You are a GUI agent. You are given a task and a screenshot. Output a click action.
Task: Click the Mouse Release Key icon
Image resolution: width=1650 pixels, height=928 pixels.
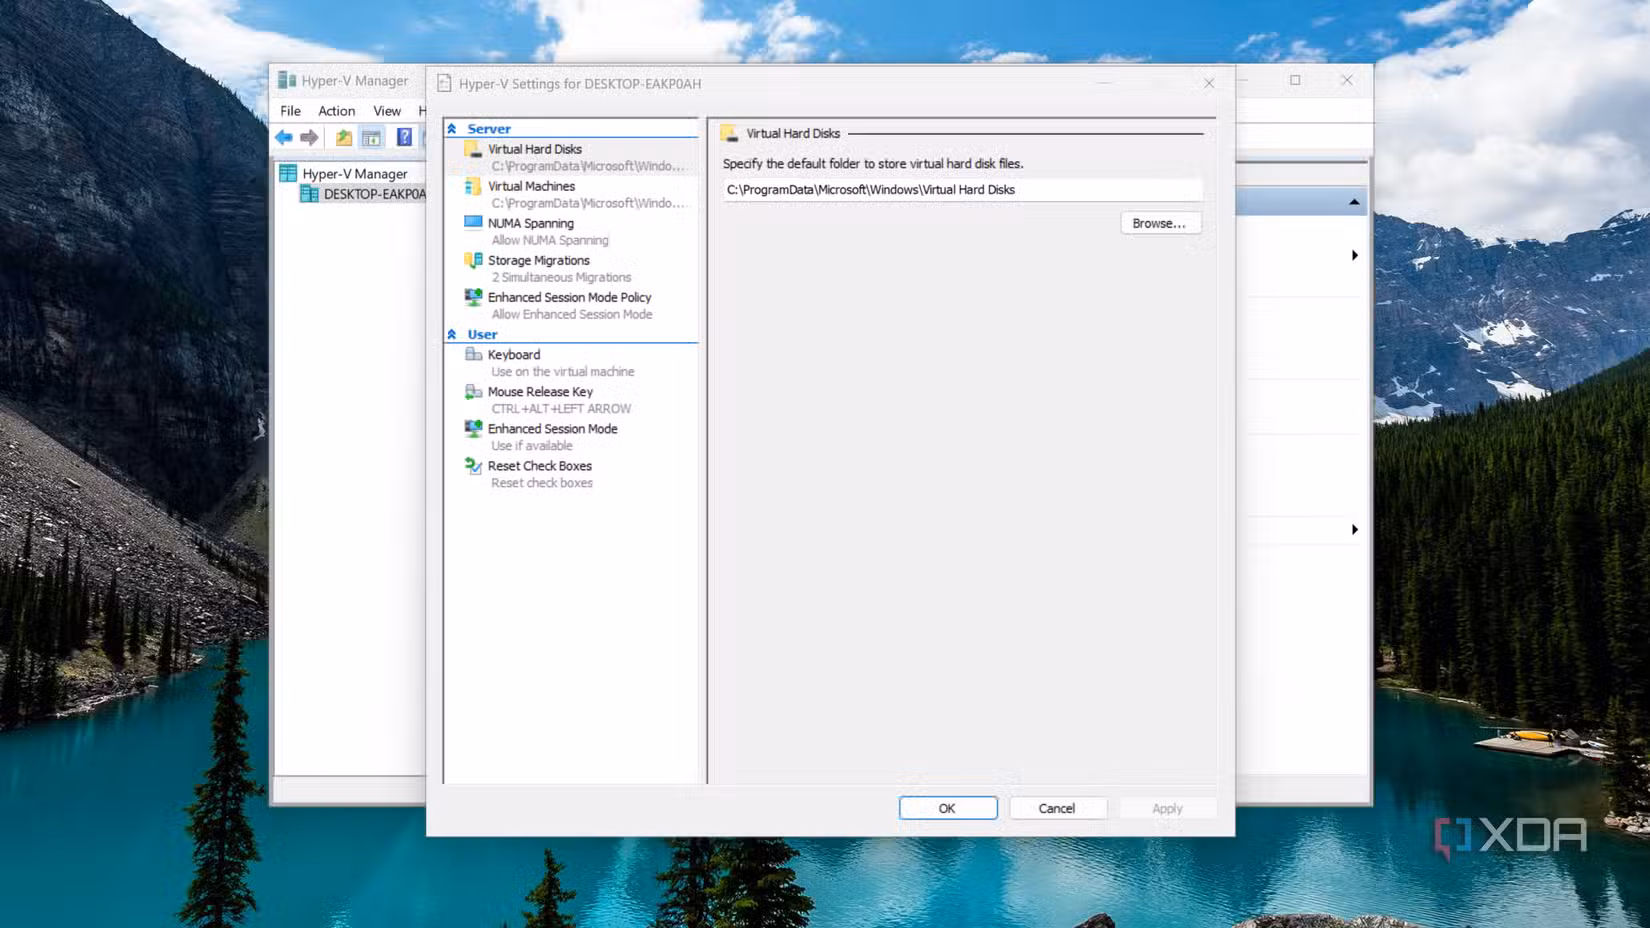(473, 391)
